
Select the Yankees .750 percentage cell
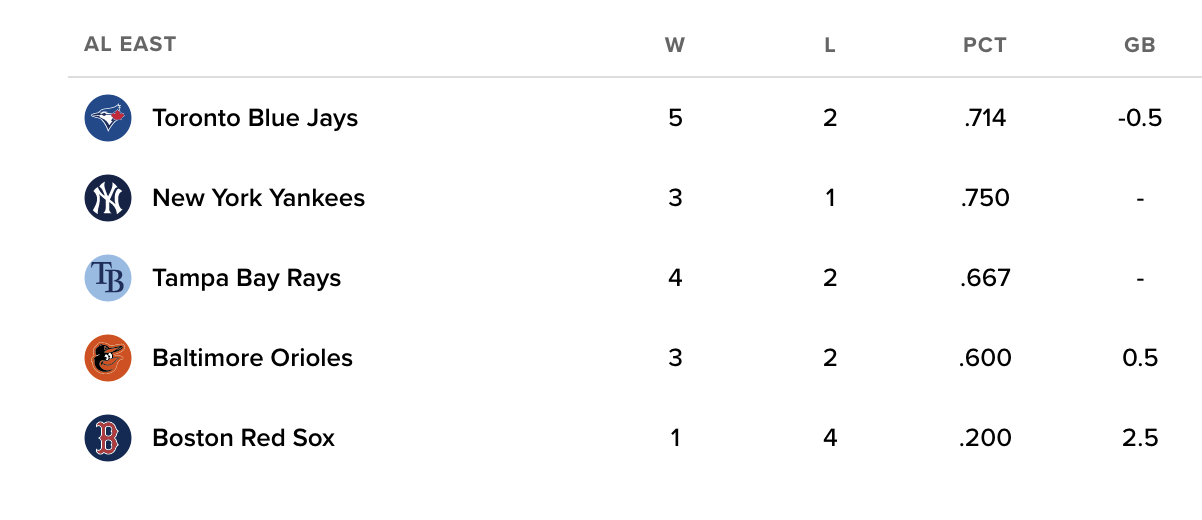985,198
